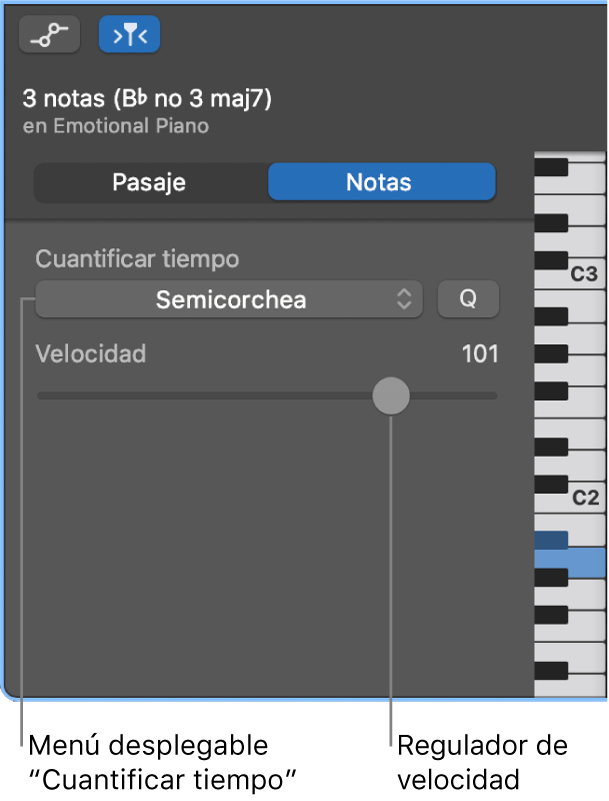Click the Velocidad slider handle
This screenshot has width=609, height=801.
point(390,396)
